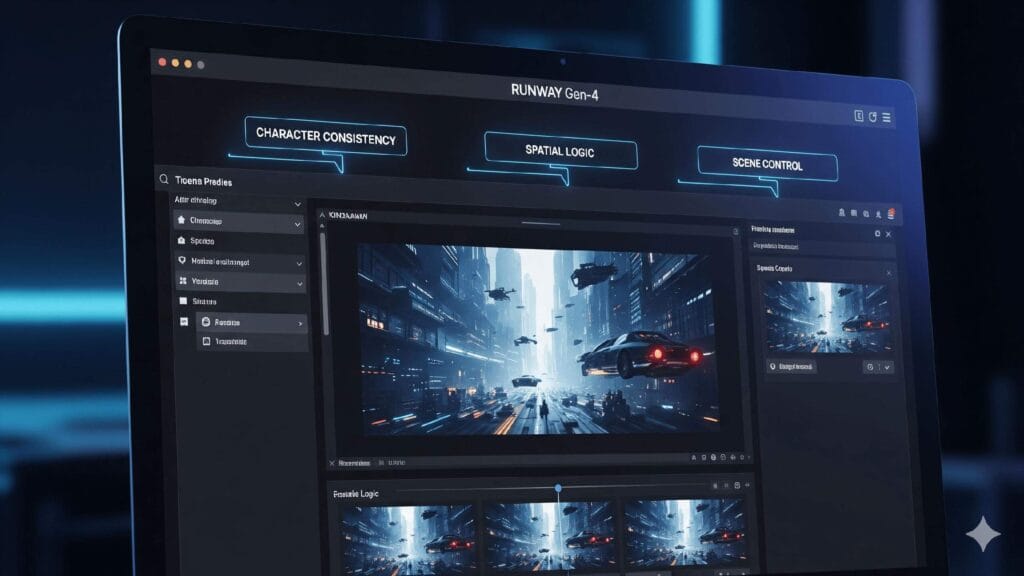
Task: Click the outlined square icon in the last nested row
Action: 206,341
